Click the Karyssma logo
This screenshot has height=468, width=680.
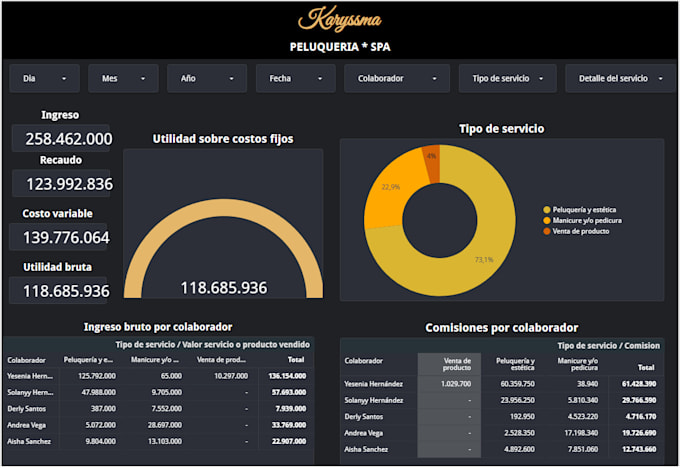[340, 20]
